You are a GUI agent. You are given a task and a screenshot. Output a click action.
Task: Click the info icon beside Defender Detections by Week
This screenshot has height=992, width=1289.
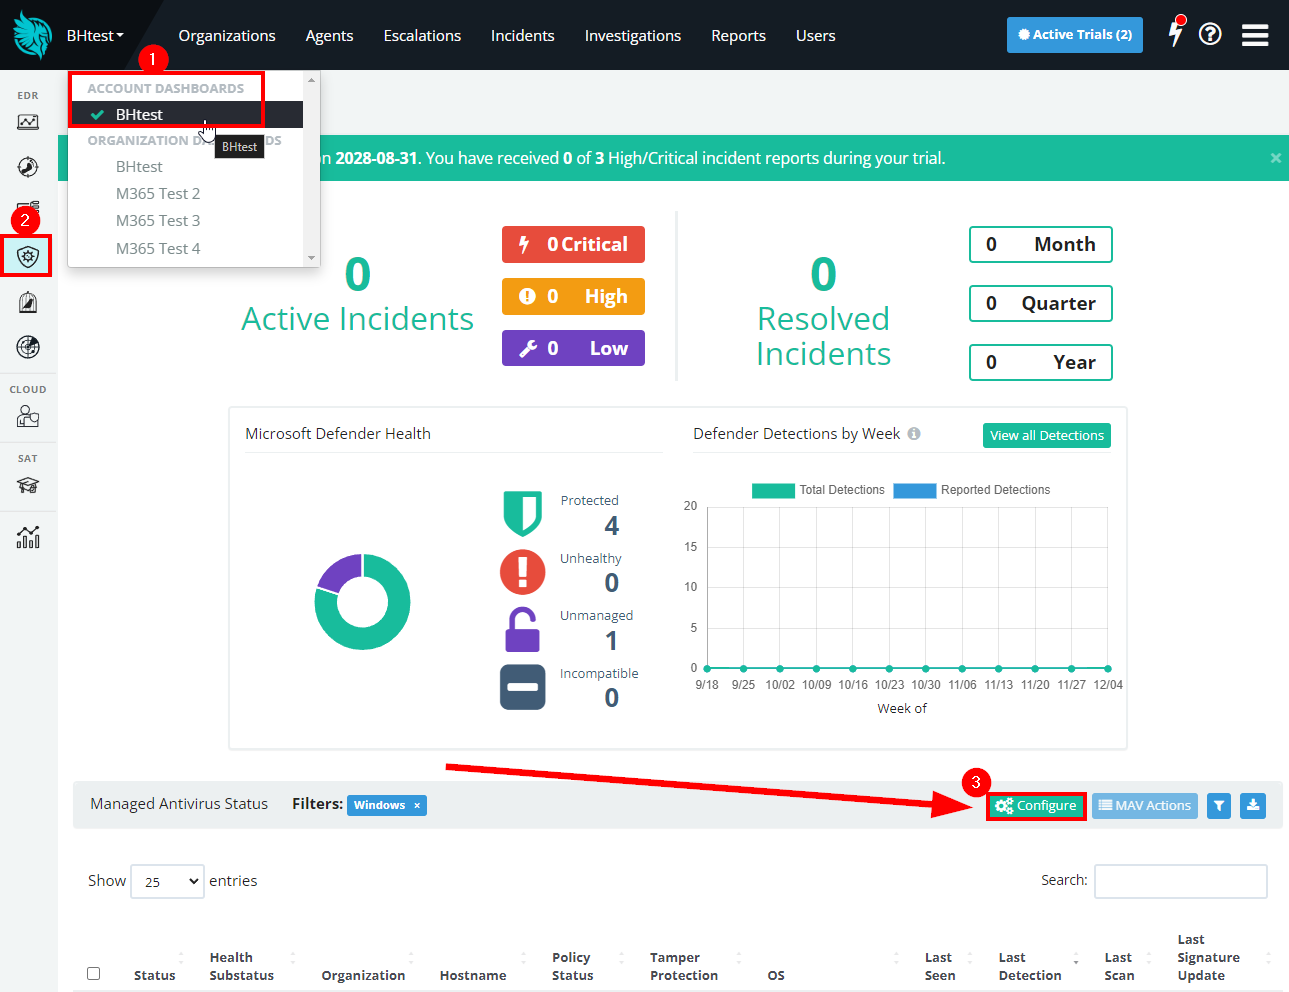click(x=914, y=434)
